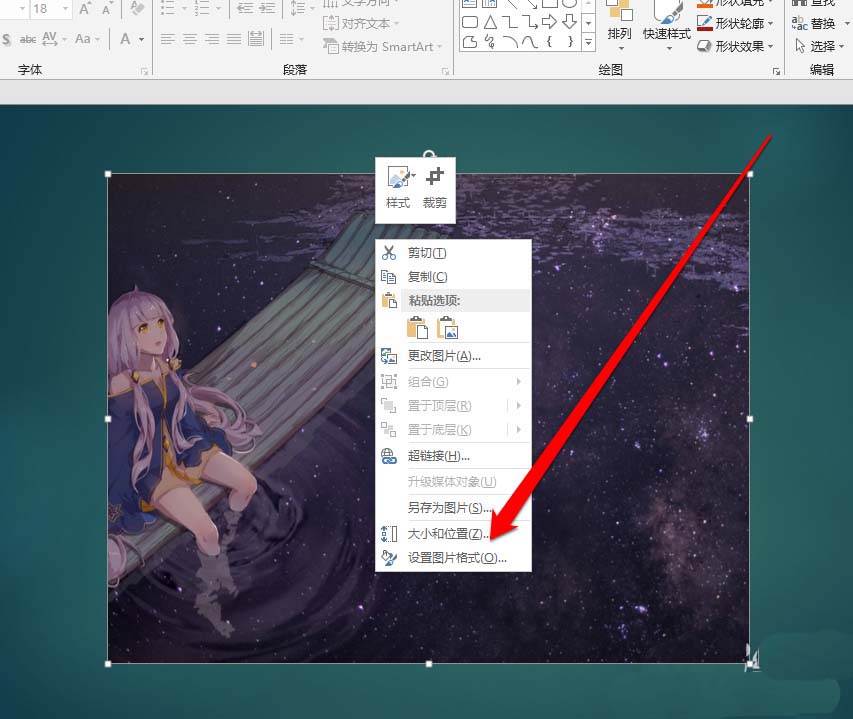This screenshot has width=853, height=719.
Task: Click 转换为 SmartArt button
Action: click(x=383, y=46)
